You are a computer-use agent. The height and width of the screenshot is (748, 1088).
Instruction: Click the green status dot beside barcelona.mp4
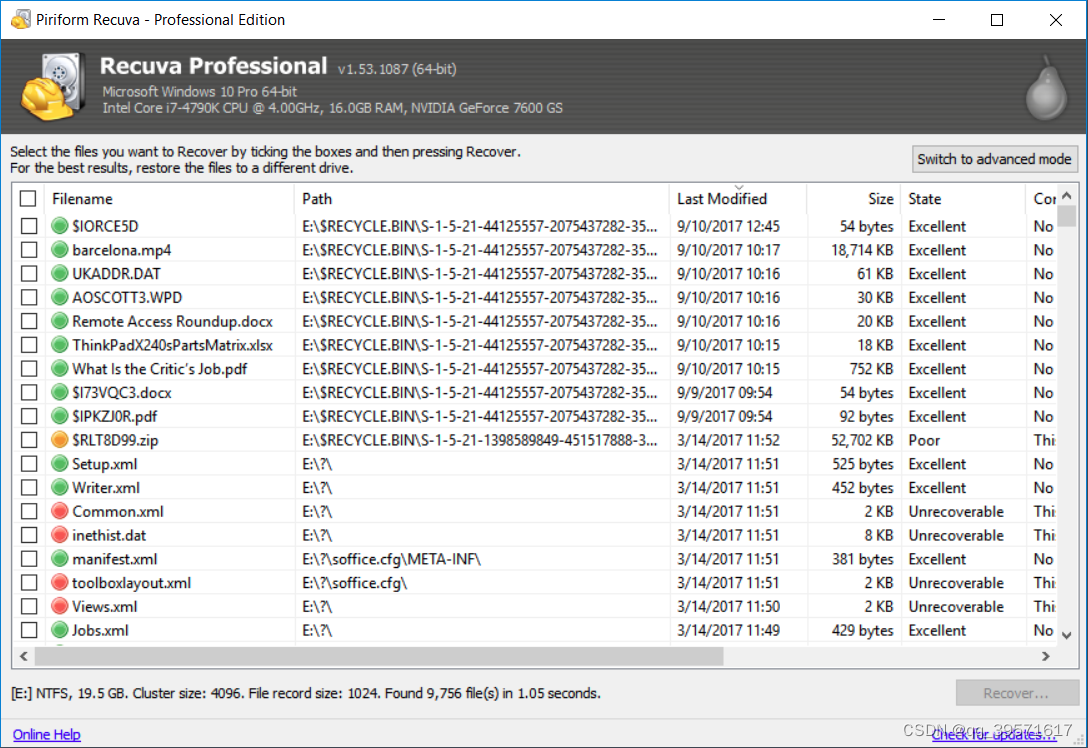(60, 250)
